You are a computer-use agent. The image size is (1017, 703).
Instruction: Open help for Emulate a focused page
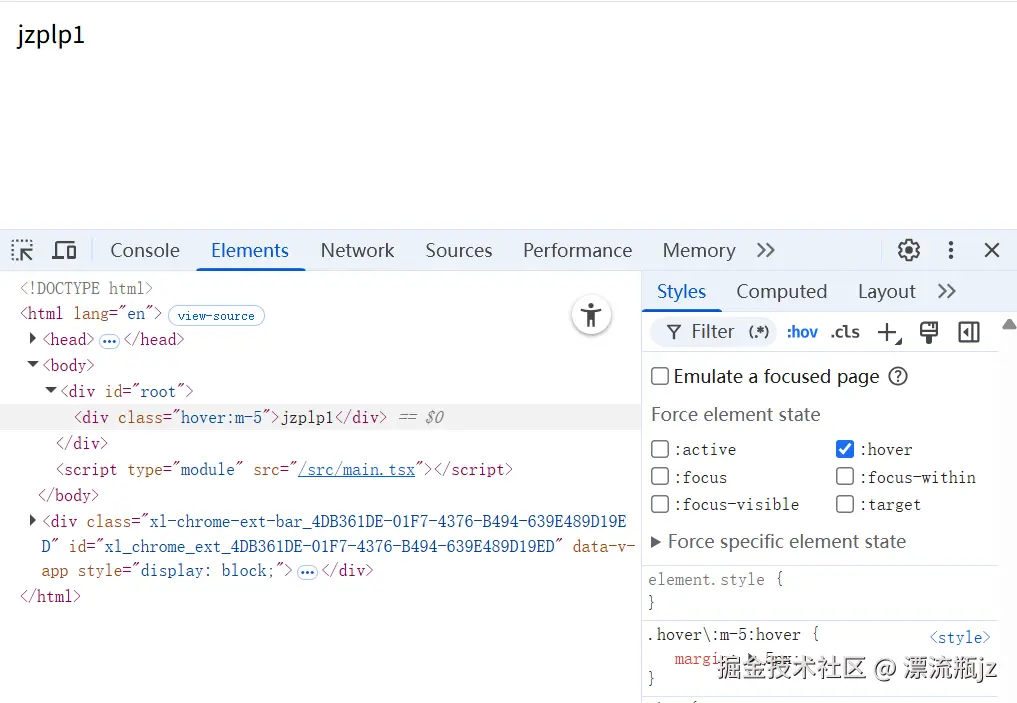point(898,376)
